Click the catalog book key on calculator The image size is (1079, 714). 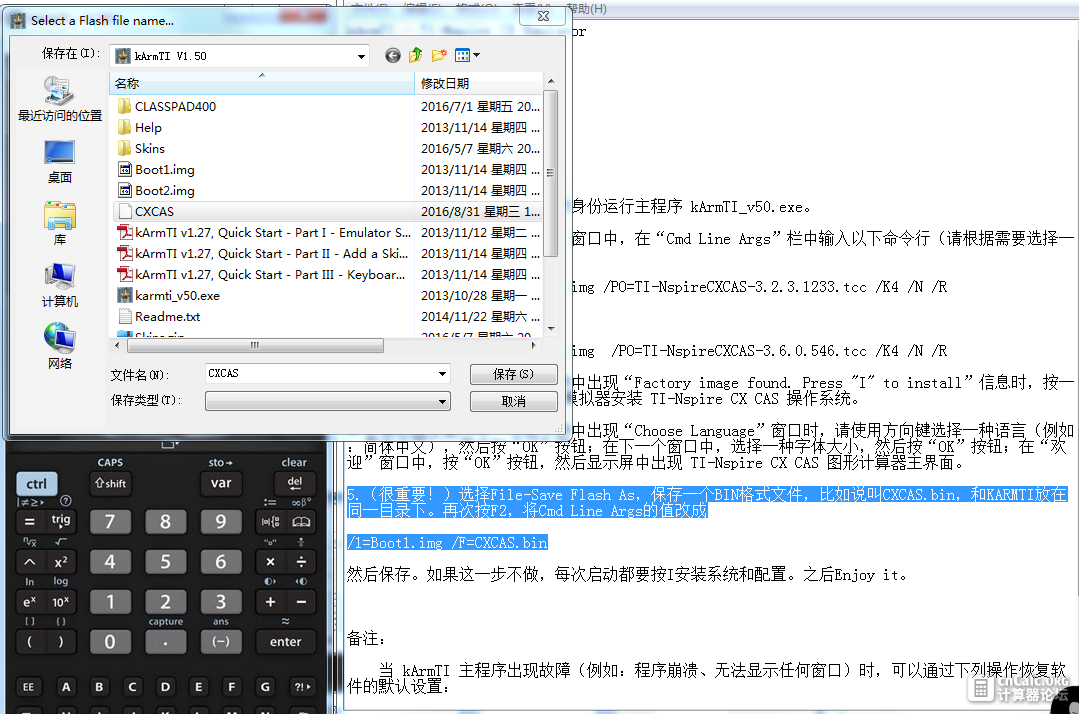coord(301,521)
